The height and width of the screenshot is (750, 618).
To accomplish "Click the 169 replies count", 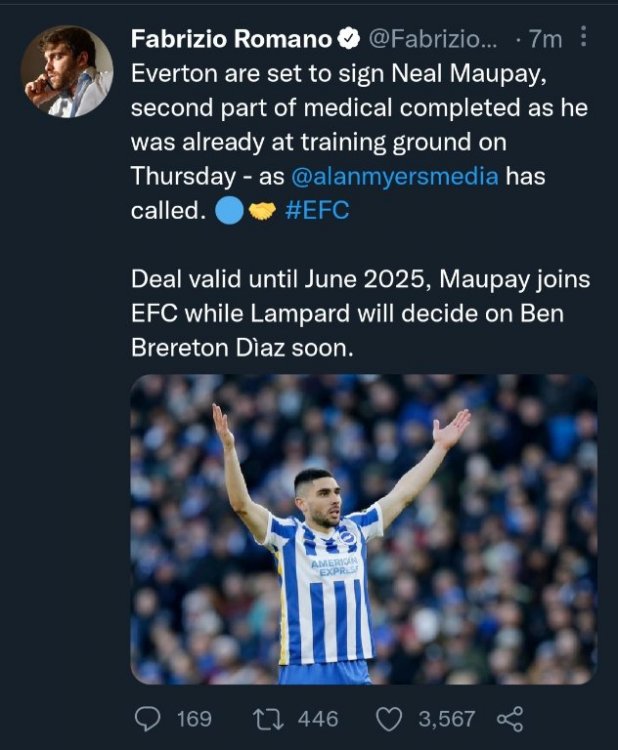I will 194,718.
